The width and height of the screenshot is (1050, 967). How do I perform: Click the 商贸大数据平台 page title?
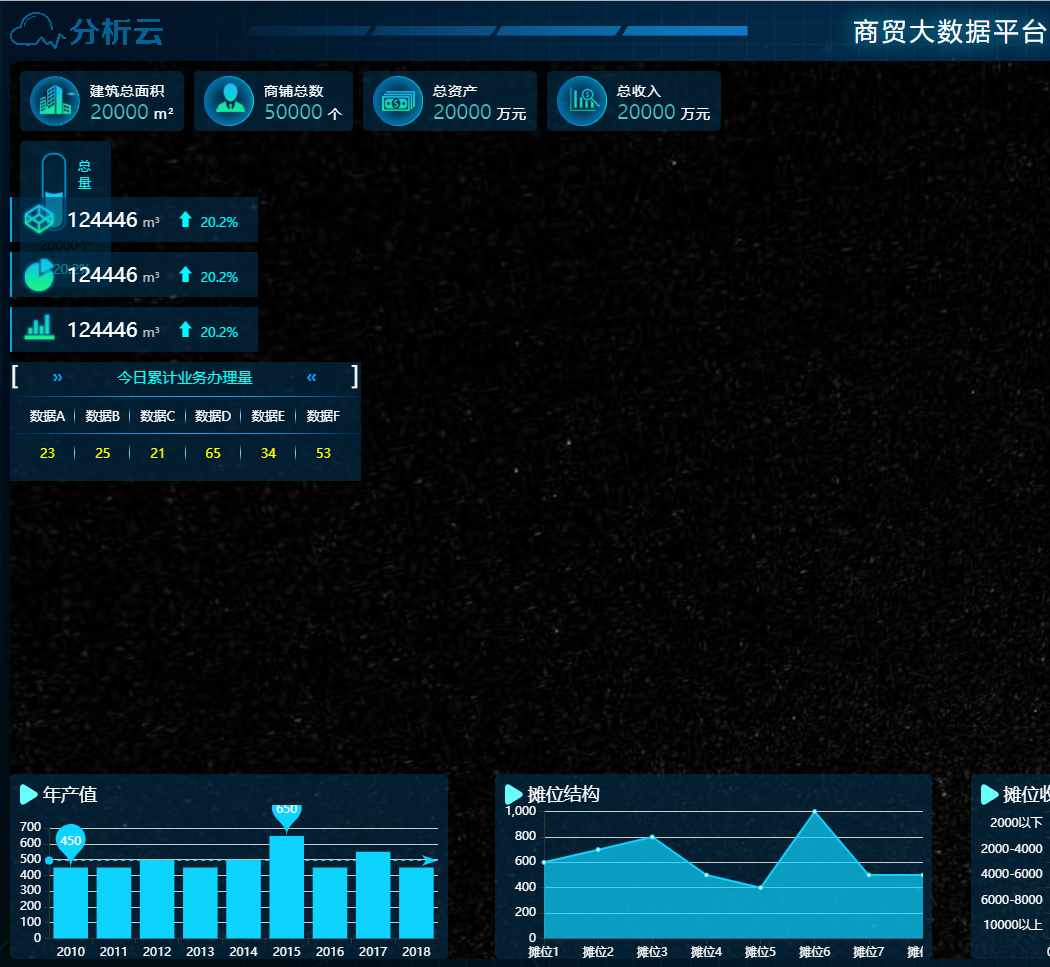[x=951, y=31]
